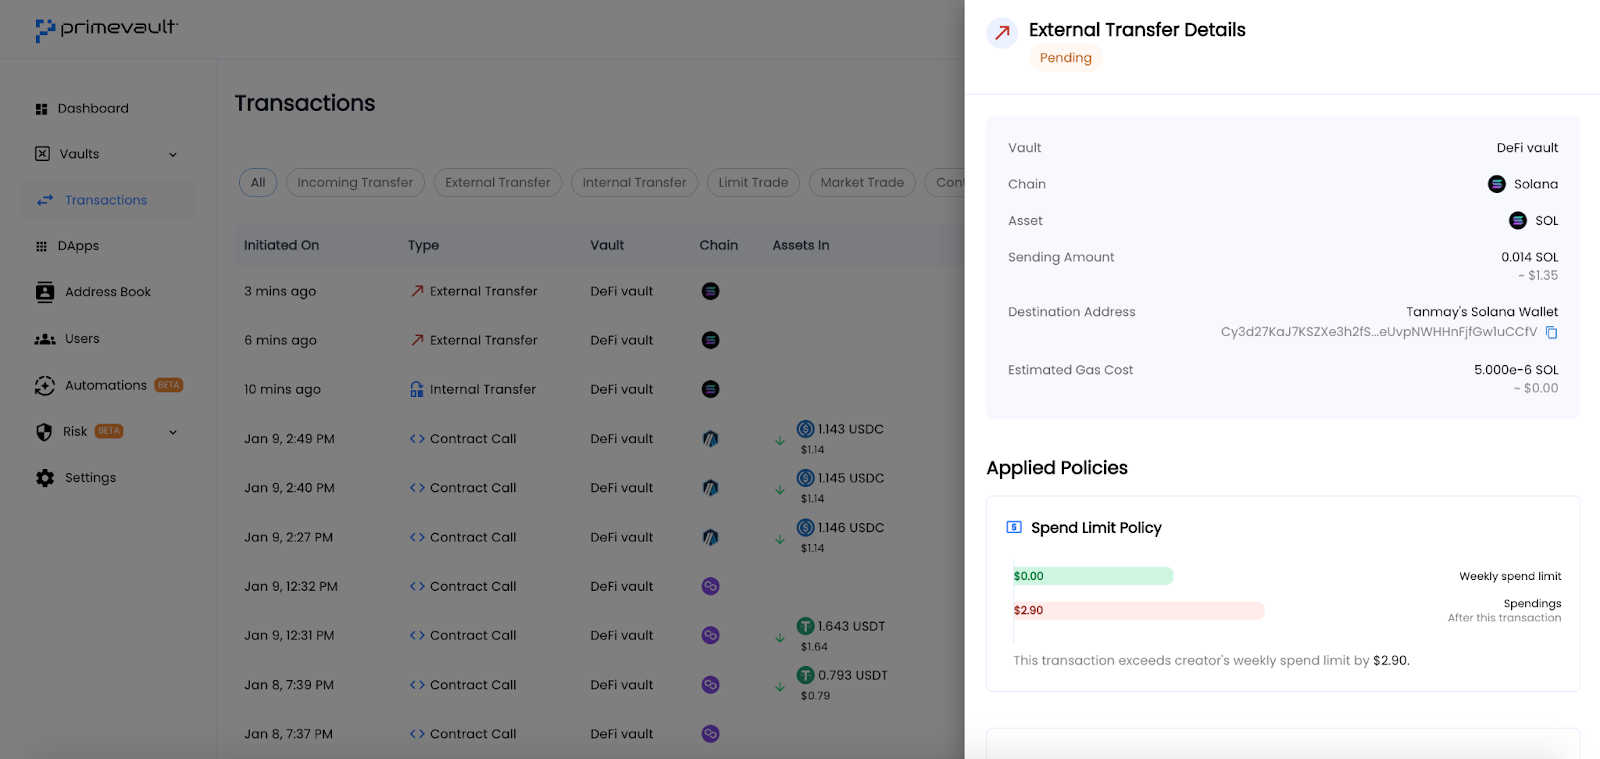Viewport: 1600px width, 759px height.
Task: Click the Automations icon in sidebar
Action: [x=45, y=385]
